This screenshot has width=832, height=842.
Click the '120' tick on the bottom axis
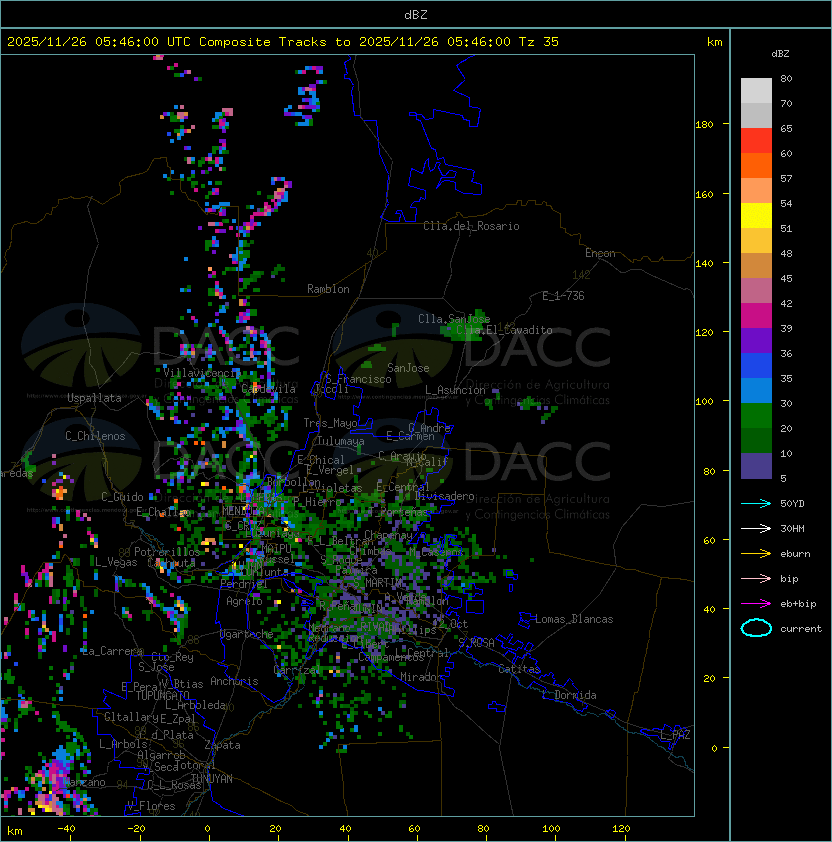click(x=621, y=829)
